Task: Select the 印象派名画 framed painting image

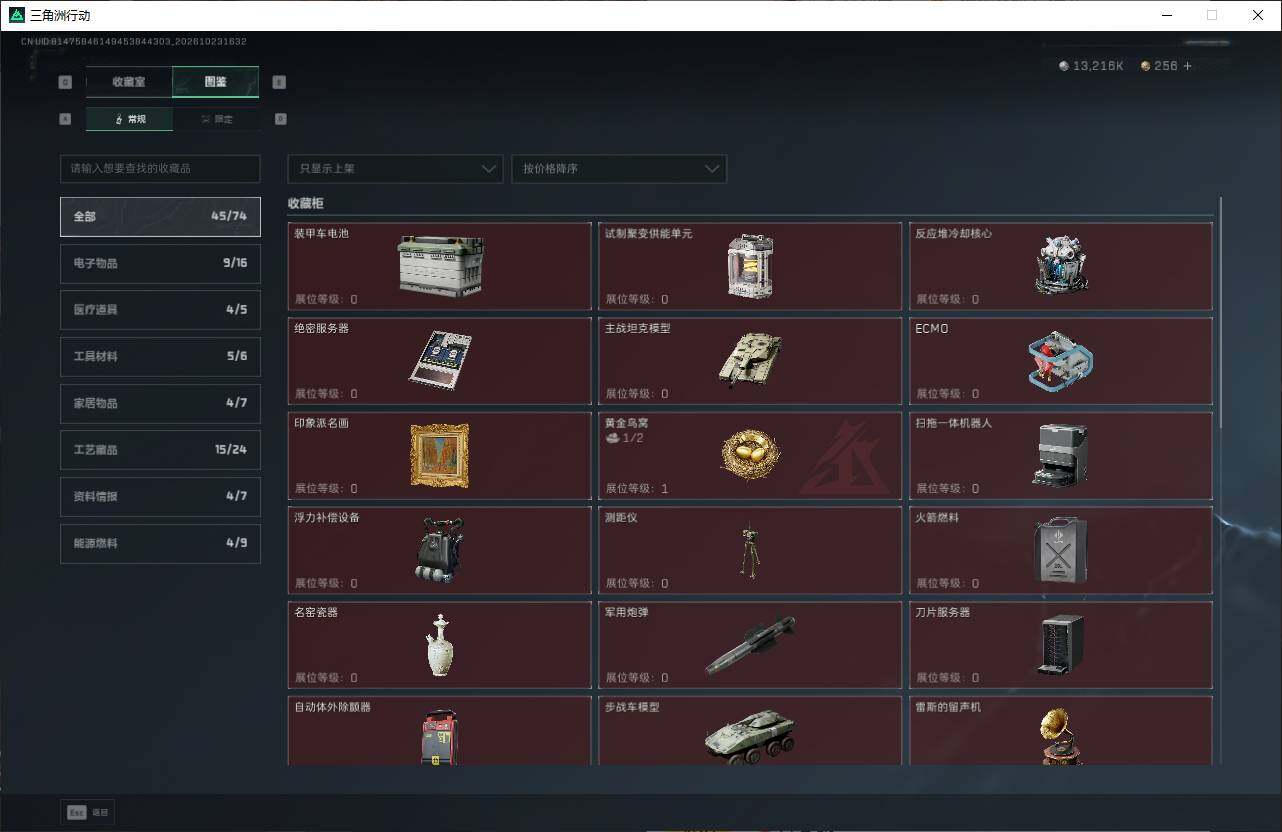Action: [440, 455]
